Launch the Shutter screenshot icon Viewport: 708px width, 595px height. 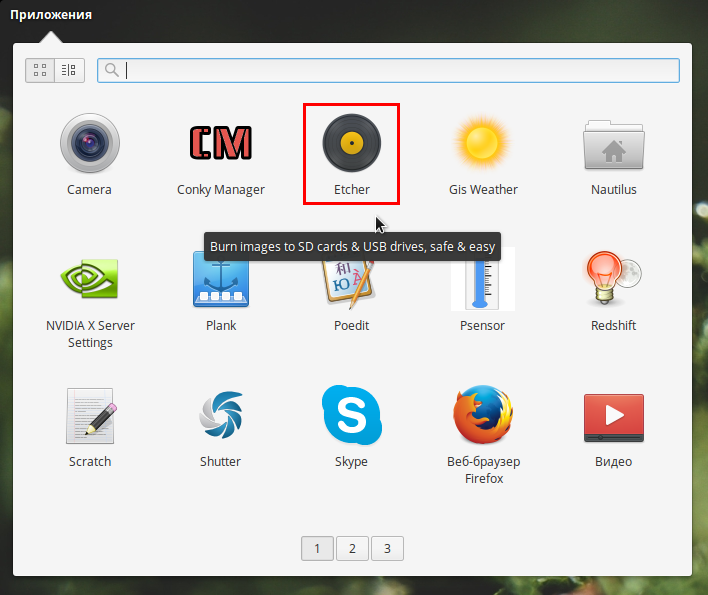click(221, 415)
